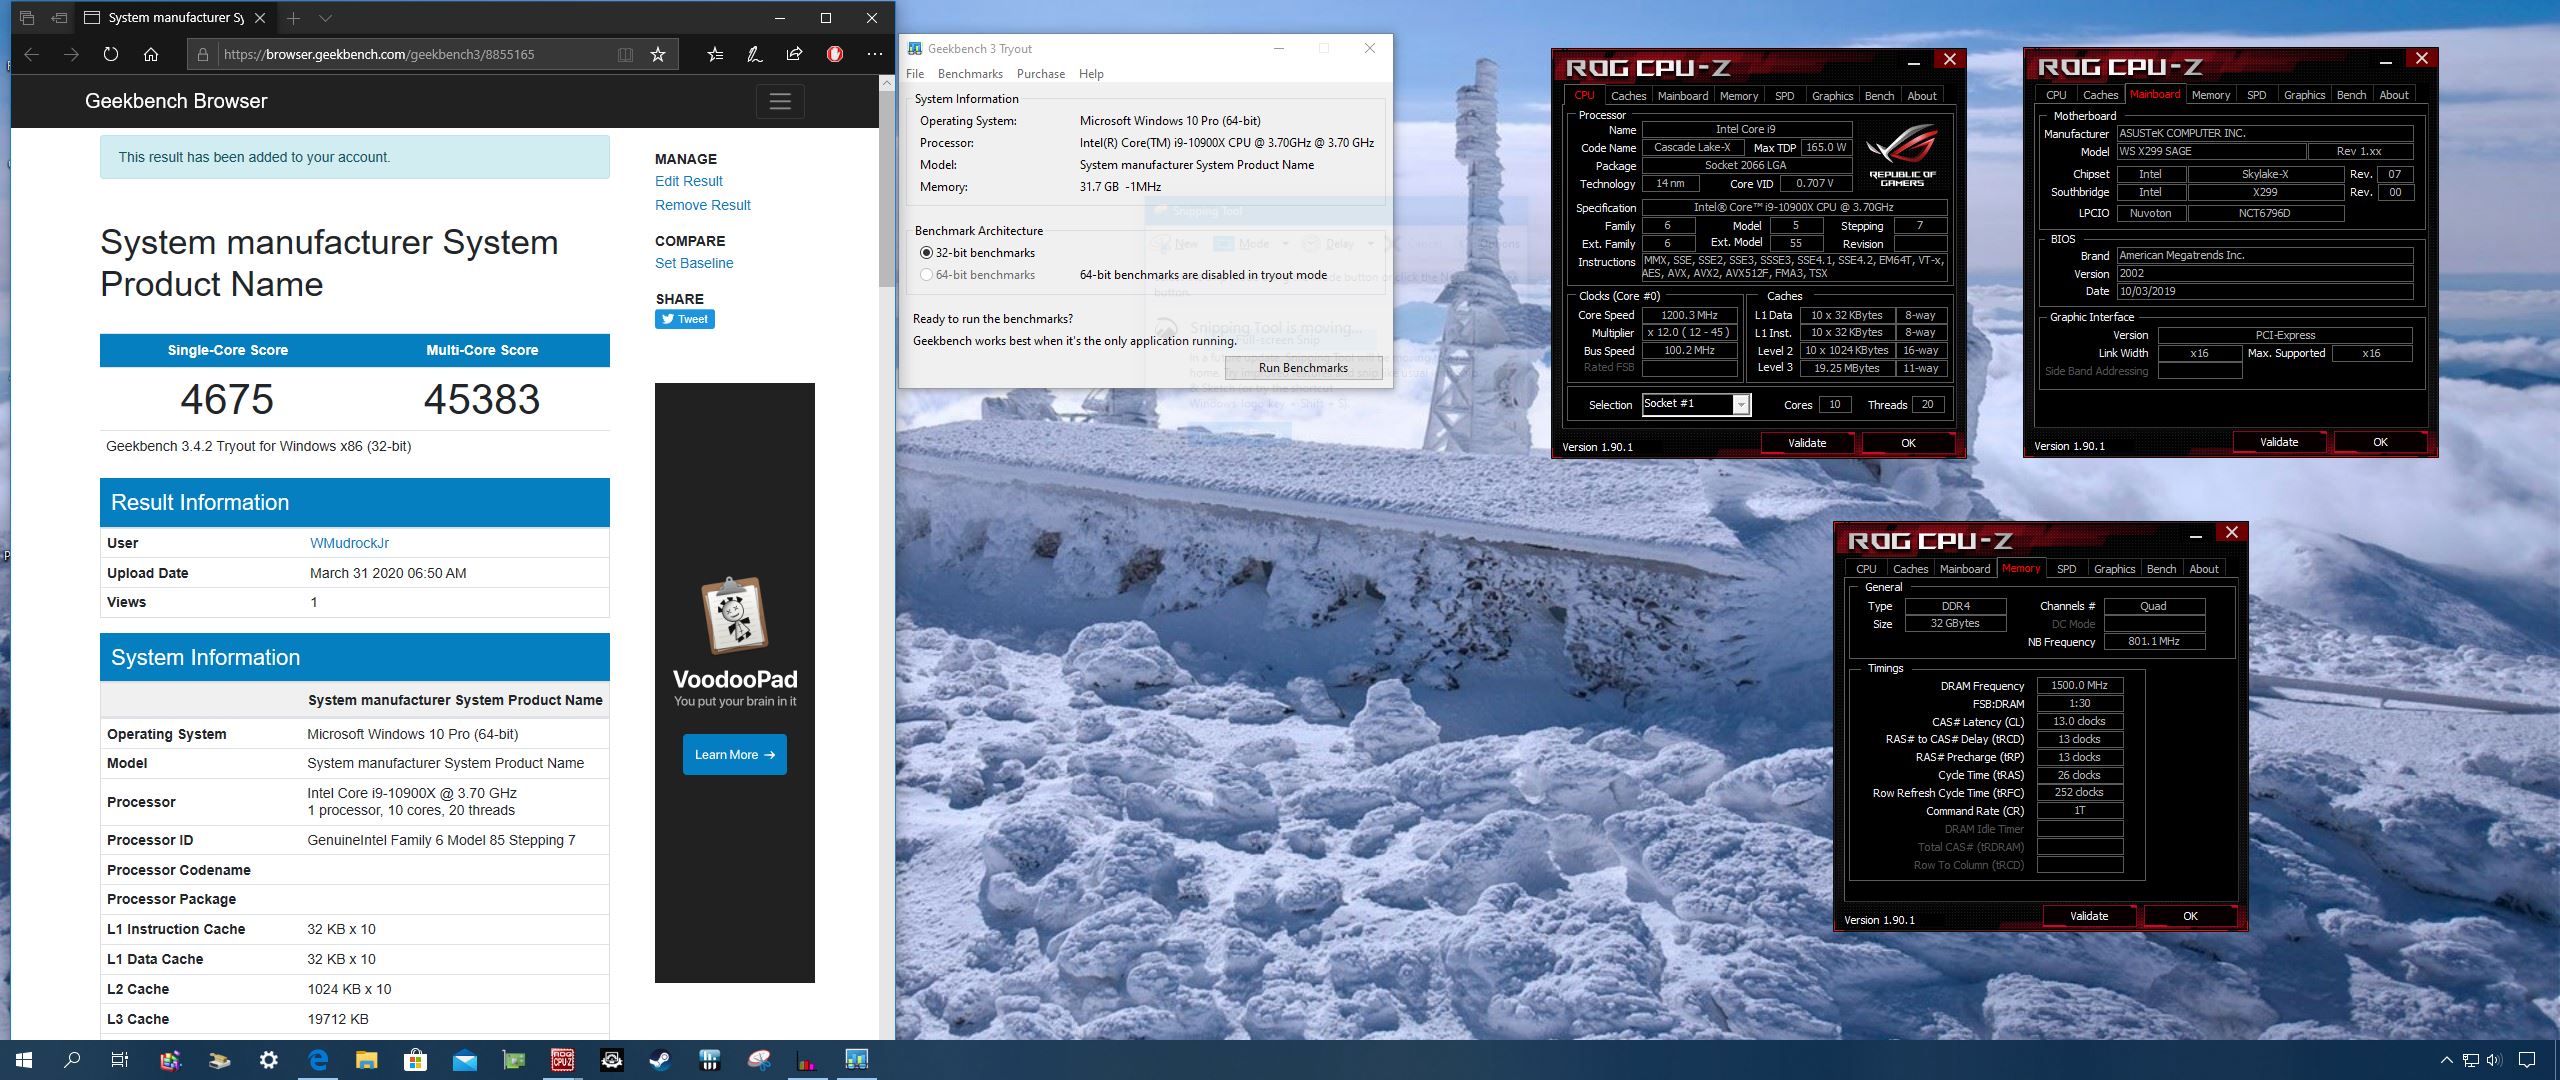Click Learn More on the VoodooPad ad
The width and height of the screenshot is (2560, 1080).
735,755
